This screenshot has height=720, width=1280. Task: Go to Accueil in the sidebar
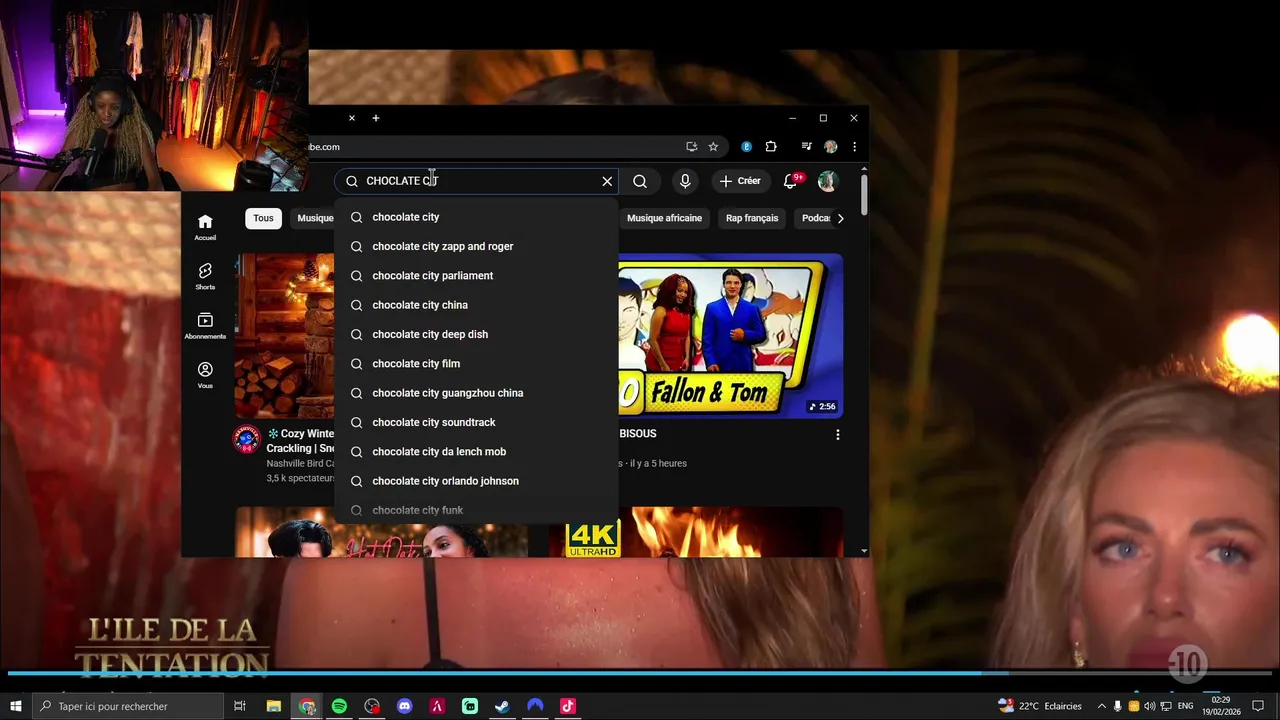click(205, 227)
